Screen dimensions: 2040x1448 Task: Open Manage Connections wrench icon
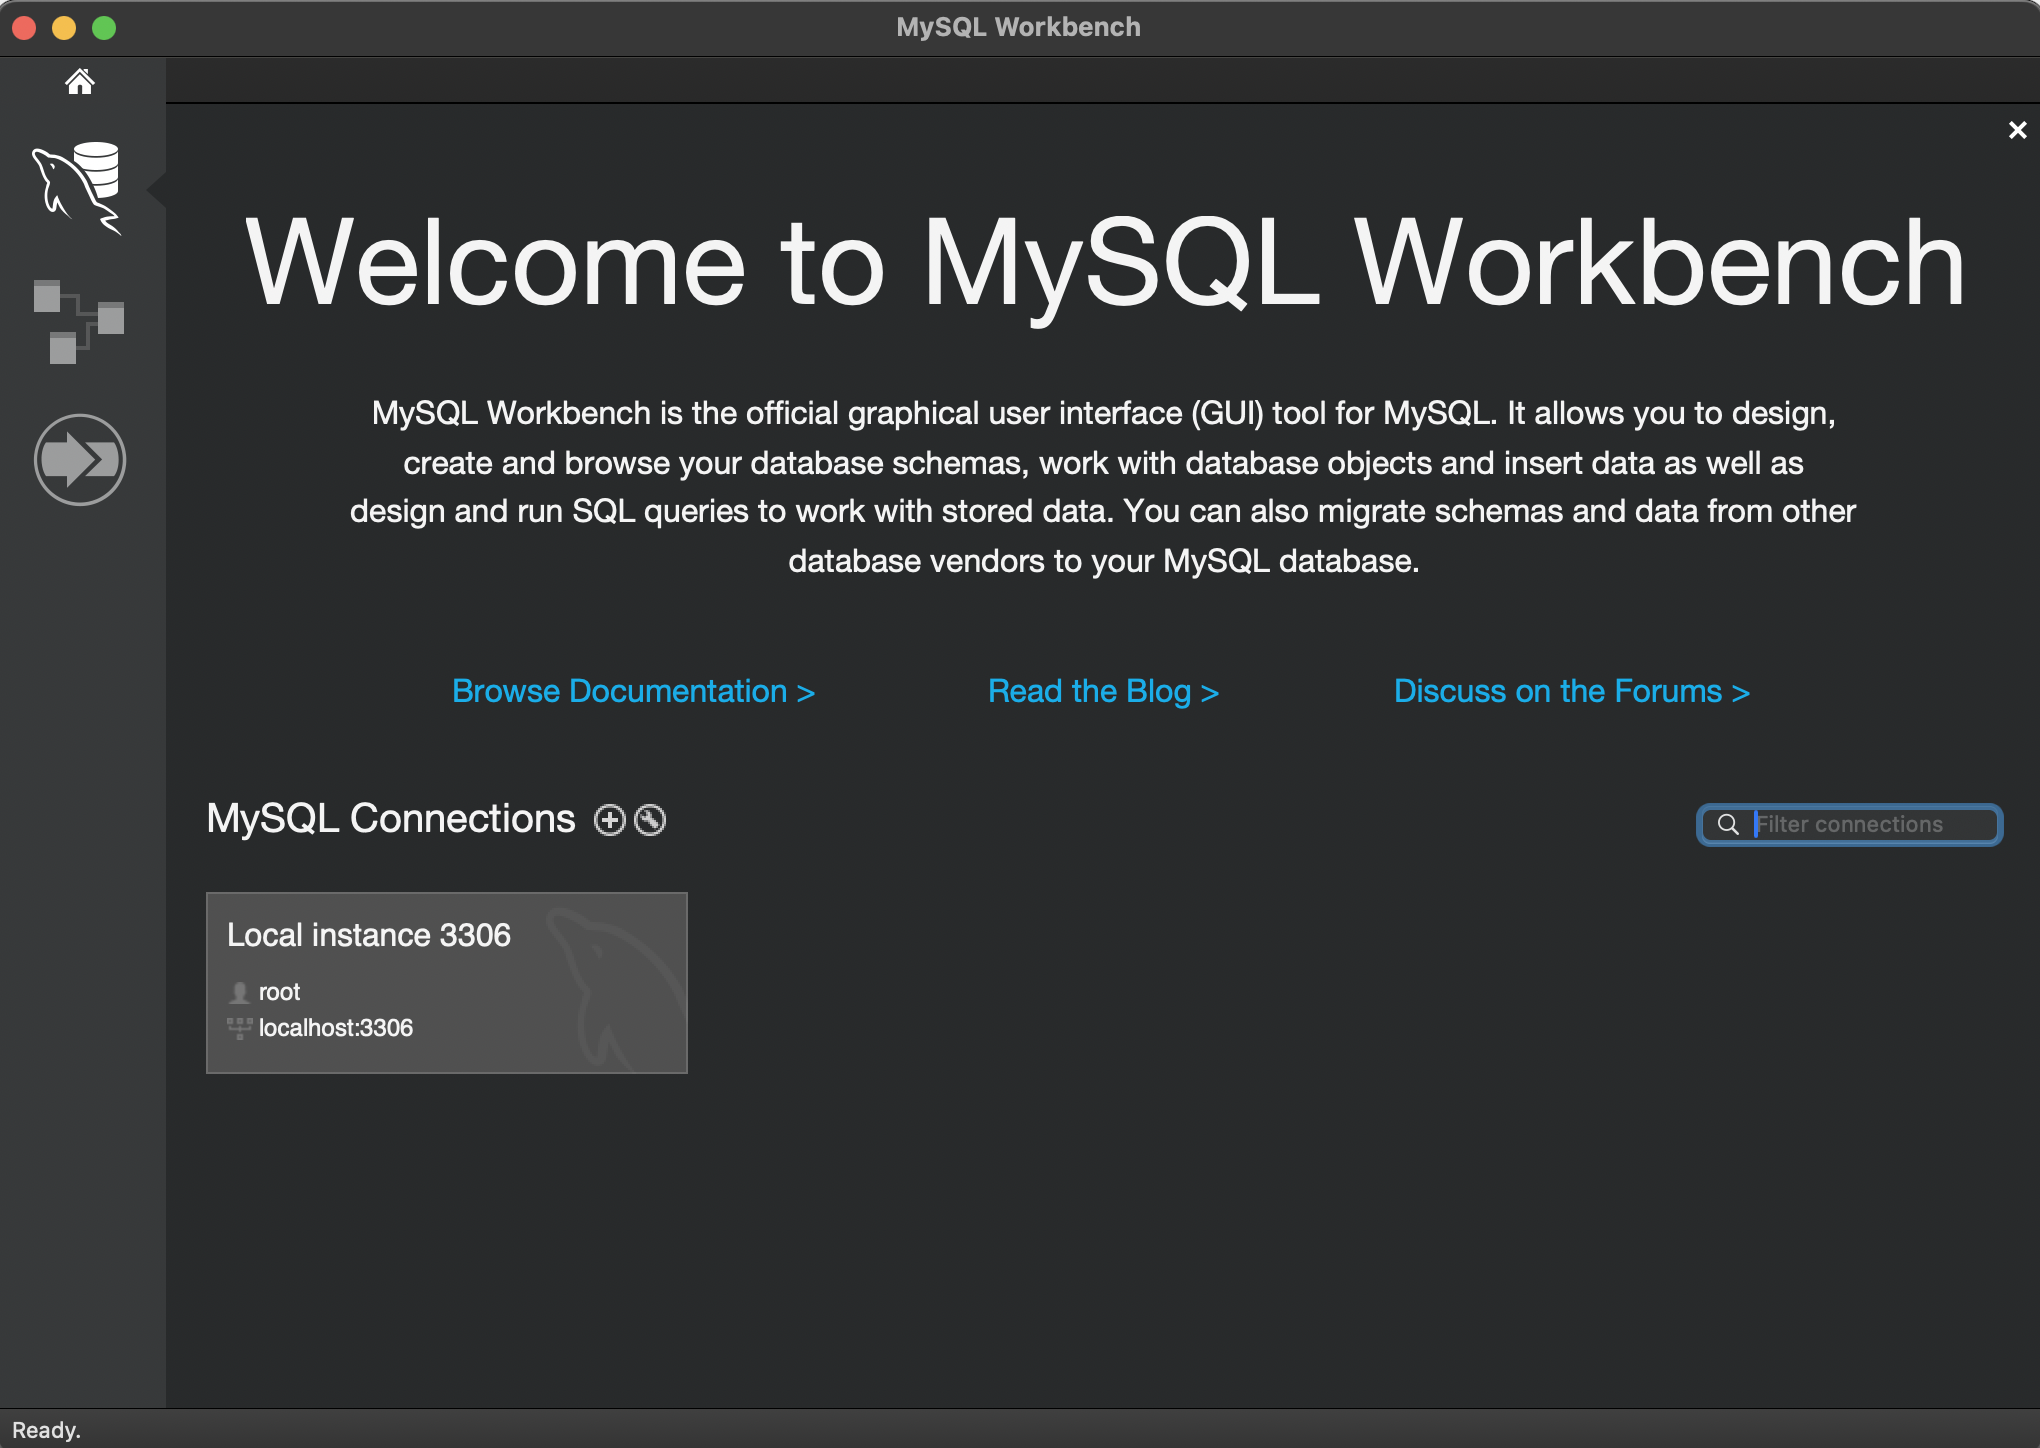[650, 820]
